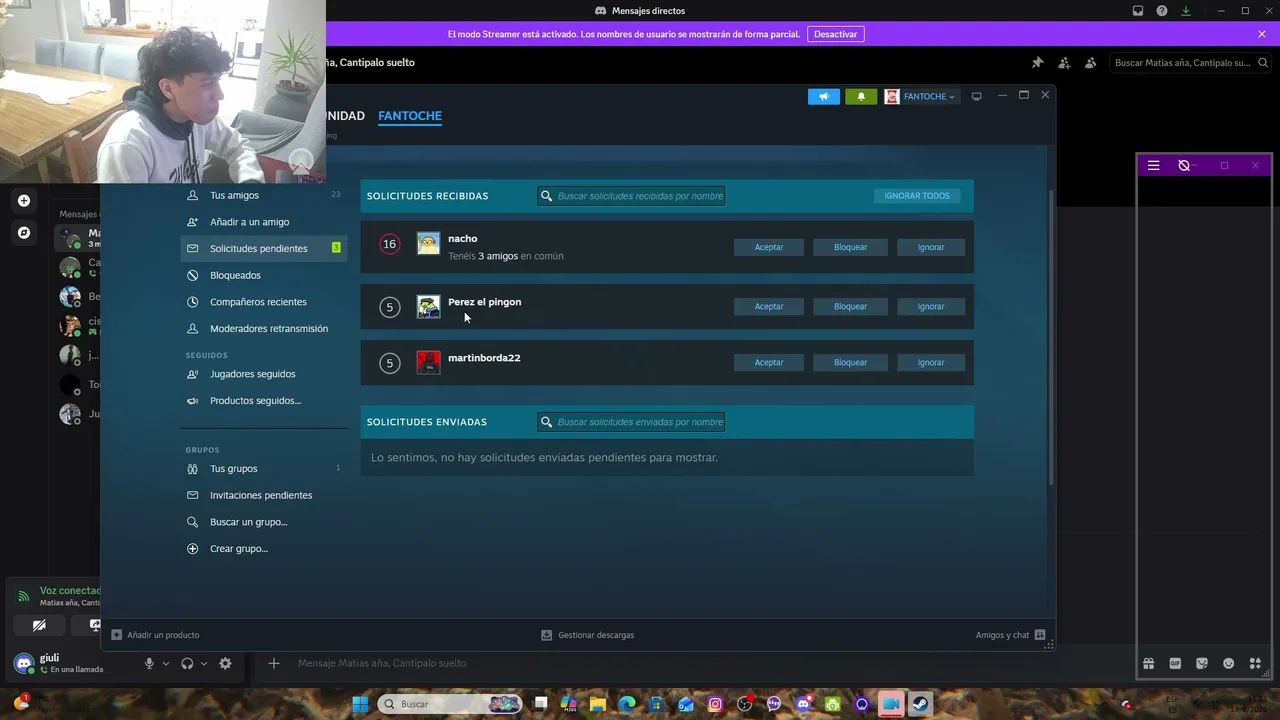Open hamburger menu in purple window
Image resolution: width=1280 pixels, height=720 pixels.
pos(1153,166)
